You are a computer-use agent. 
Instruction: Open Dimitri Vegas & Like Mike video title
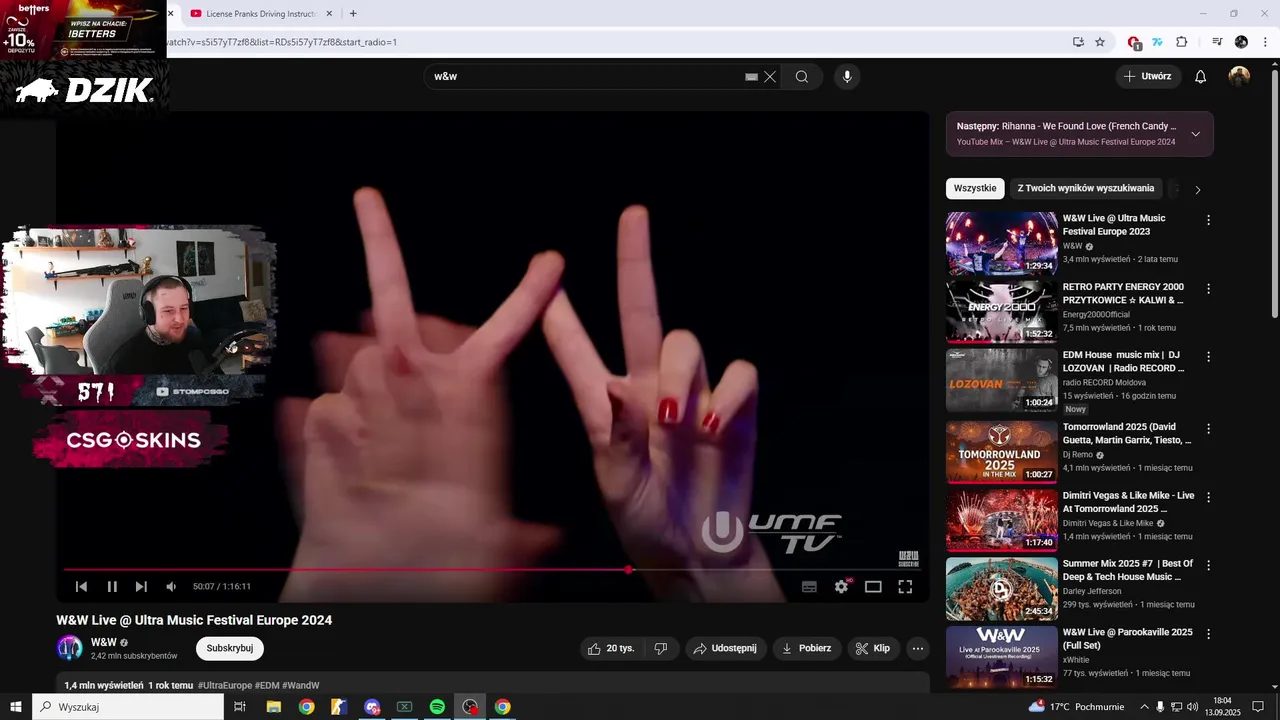click(x=1128, y=502)
